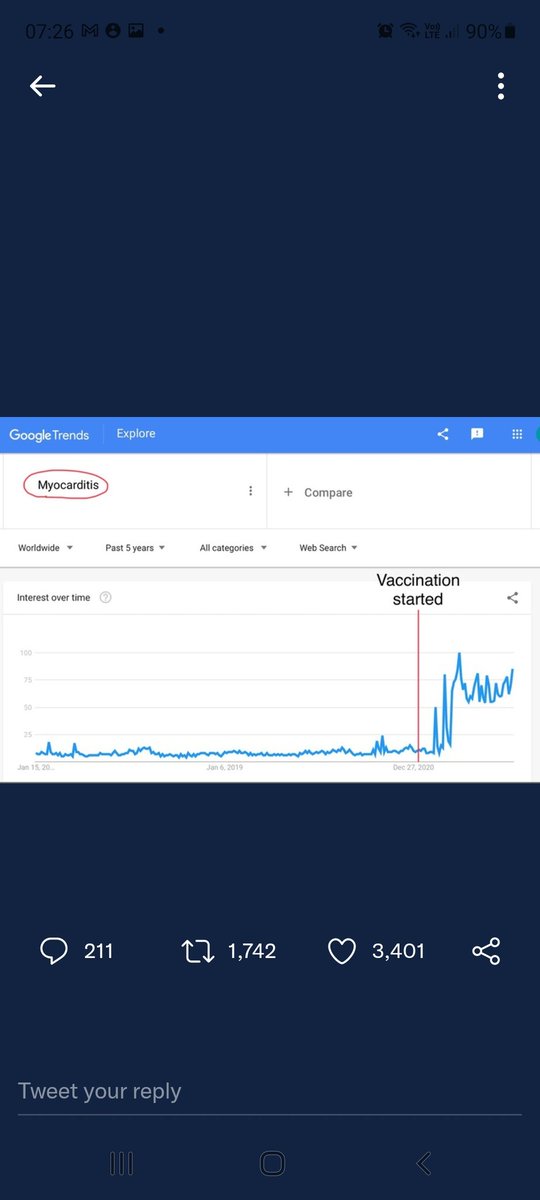Tap the reply speech bubble icon
The height and width of the screenshot is (1200, 540).
pyautogui.click(x=53, y=951)
